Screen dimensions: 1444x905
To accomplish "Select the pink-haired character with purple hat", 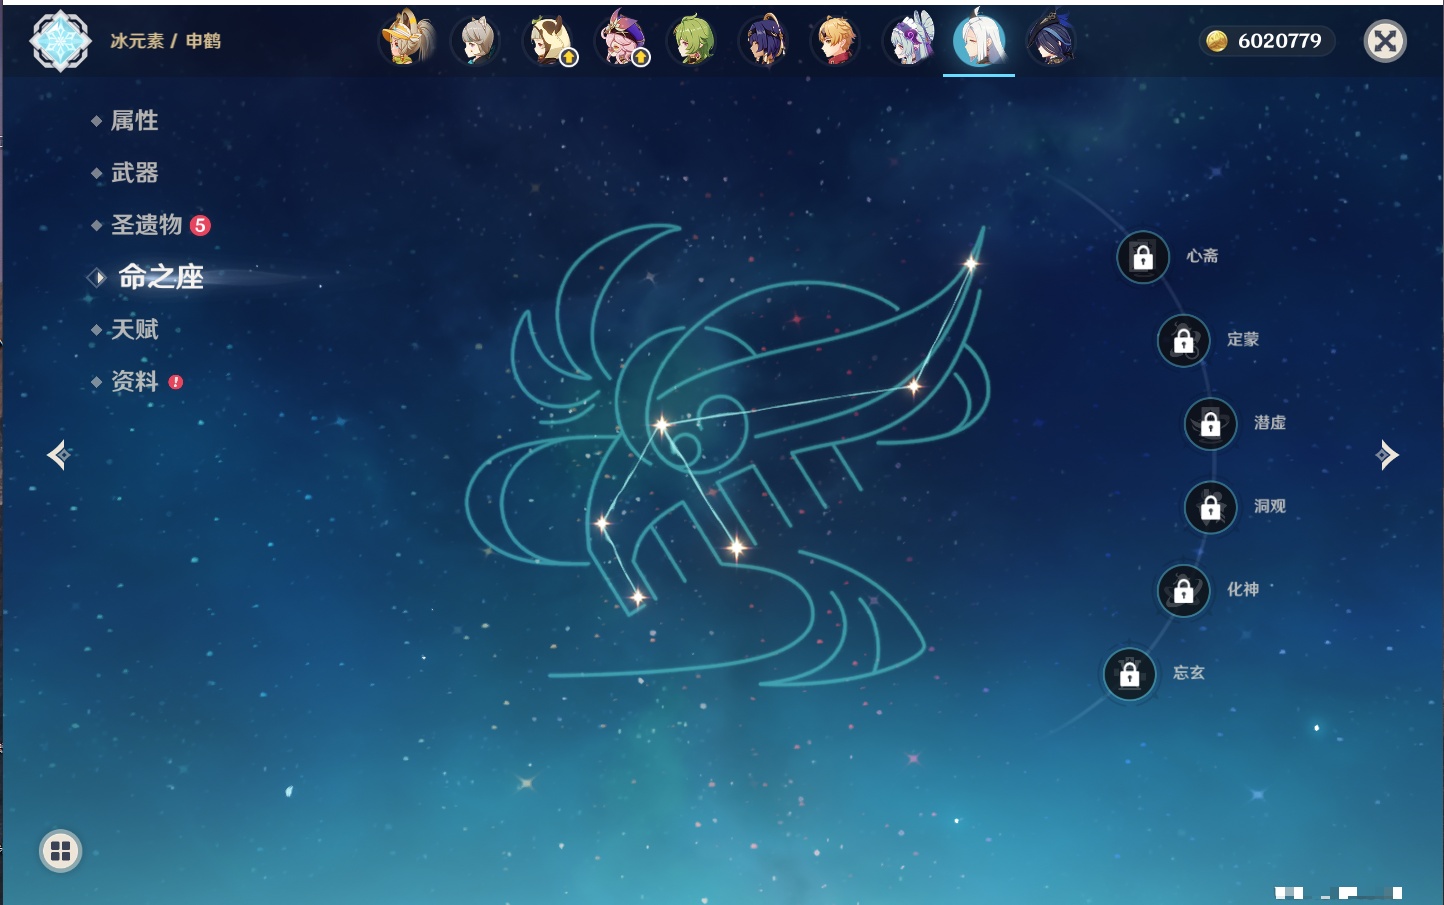I will point(621,41).
